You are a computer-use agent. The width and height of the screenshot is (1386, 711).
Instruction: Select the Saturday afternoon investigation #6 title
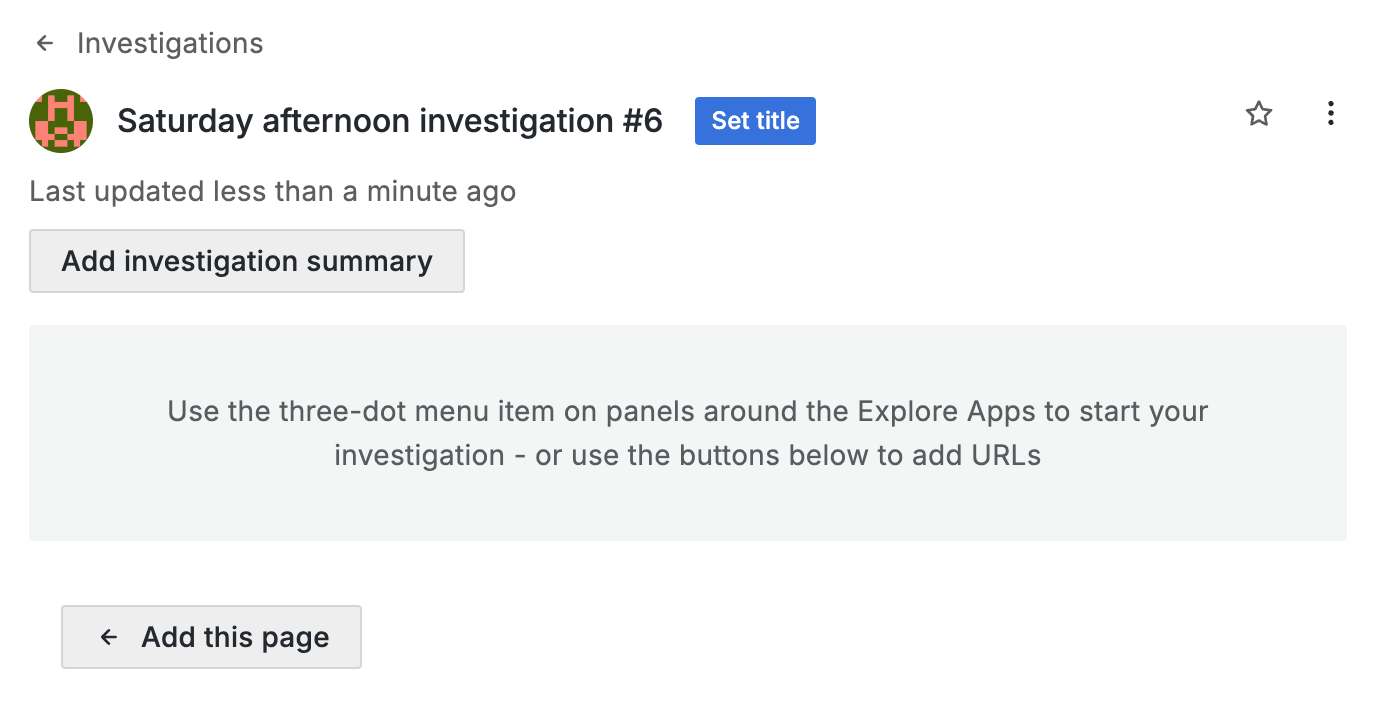click(x=390, y=121)
